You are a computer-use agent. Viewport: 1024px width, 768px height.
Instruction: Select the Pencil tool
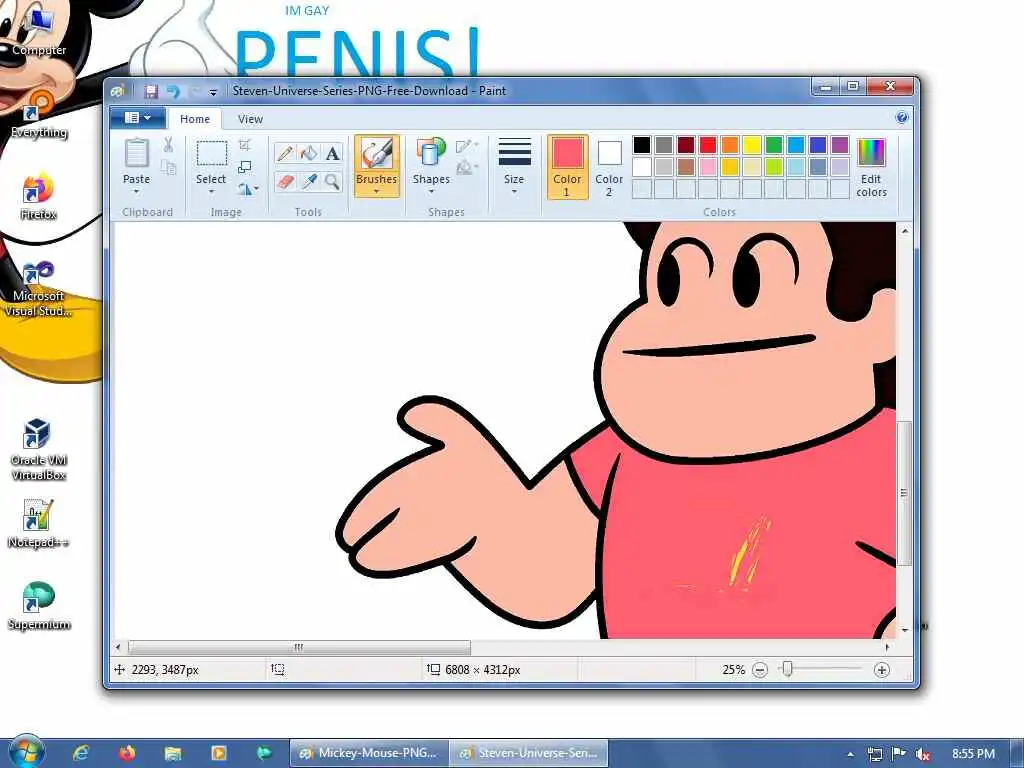click(x=285, y=153)
